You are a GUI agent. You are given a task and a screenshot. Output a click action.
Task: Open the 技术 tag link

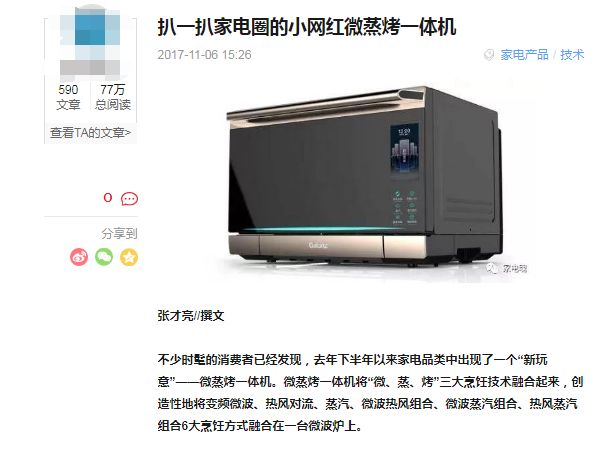(x=572, y=55)
